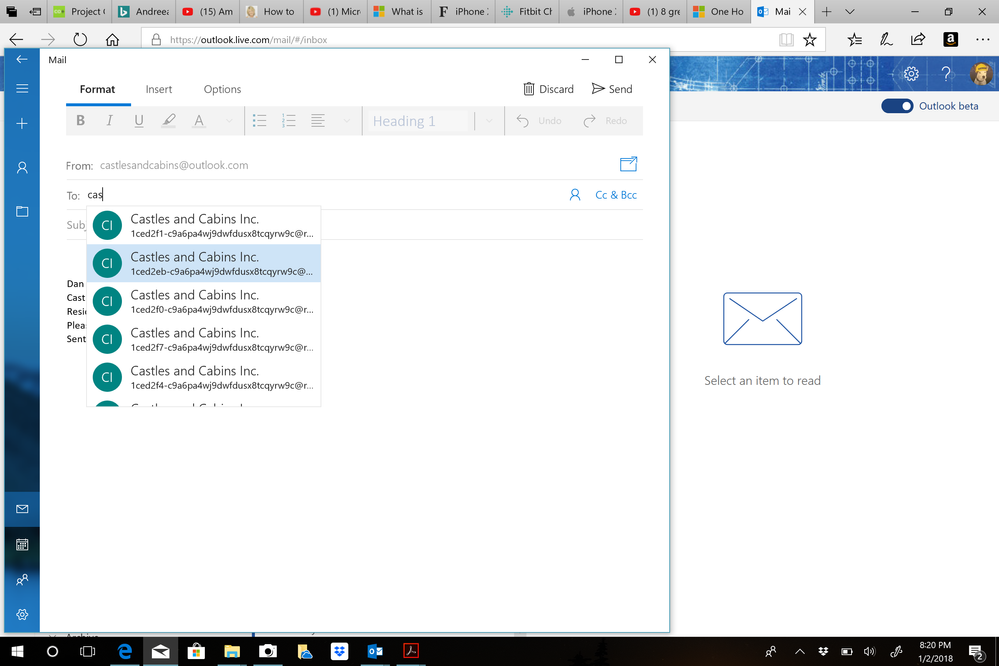Open the contact picker icon
The width and height of the screenshot is (999, 666).
tap(575, 195)
